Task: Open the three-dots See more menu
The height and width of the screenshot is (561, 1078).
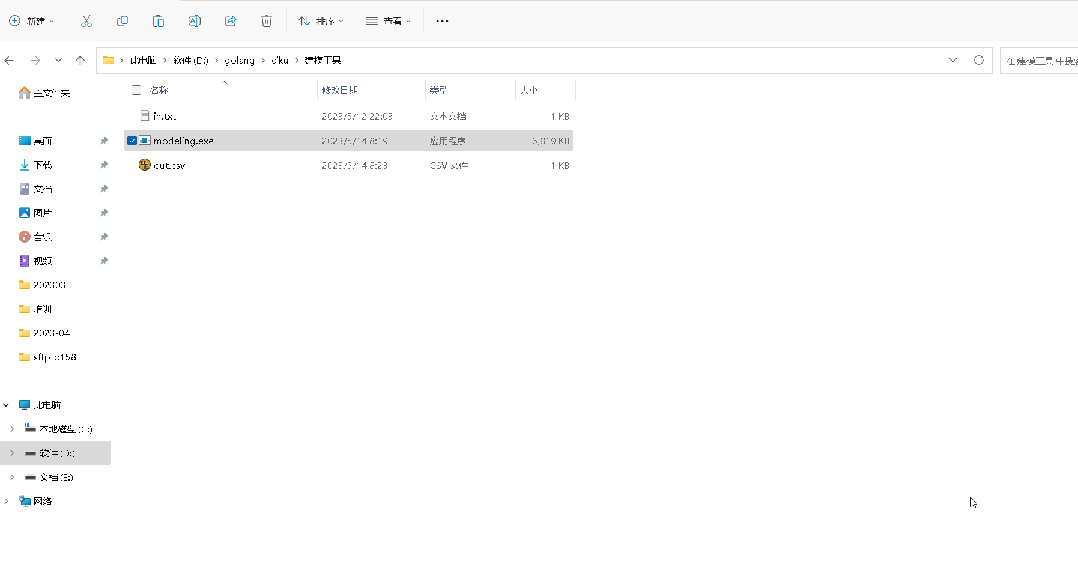Action: point(442,21)
